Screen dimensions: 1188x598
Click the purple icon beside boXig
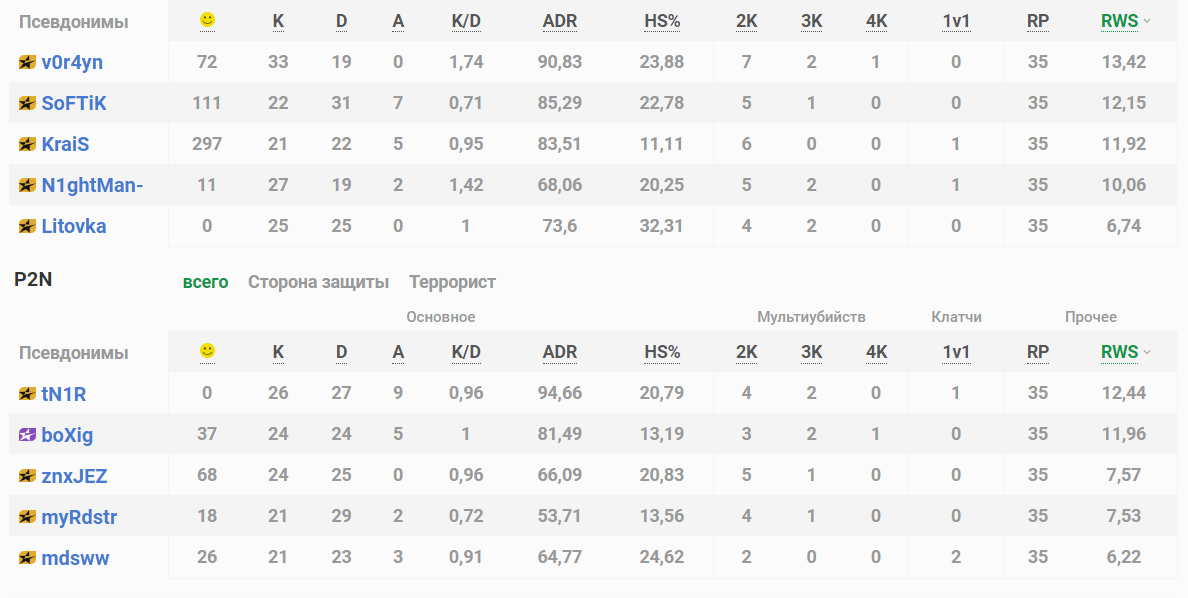[x=27, y=435]
